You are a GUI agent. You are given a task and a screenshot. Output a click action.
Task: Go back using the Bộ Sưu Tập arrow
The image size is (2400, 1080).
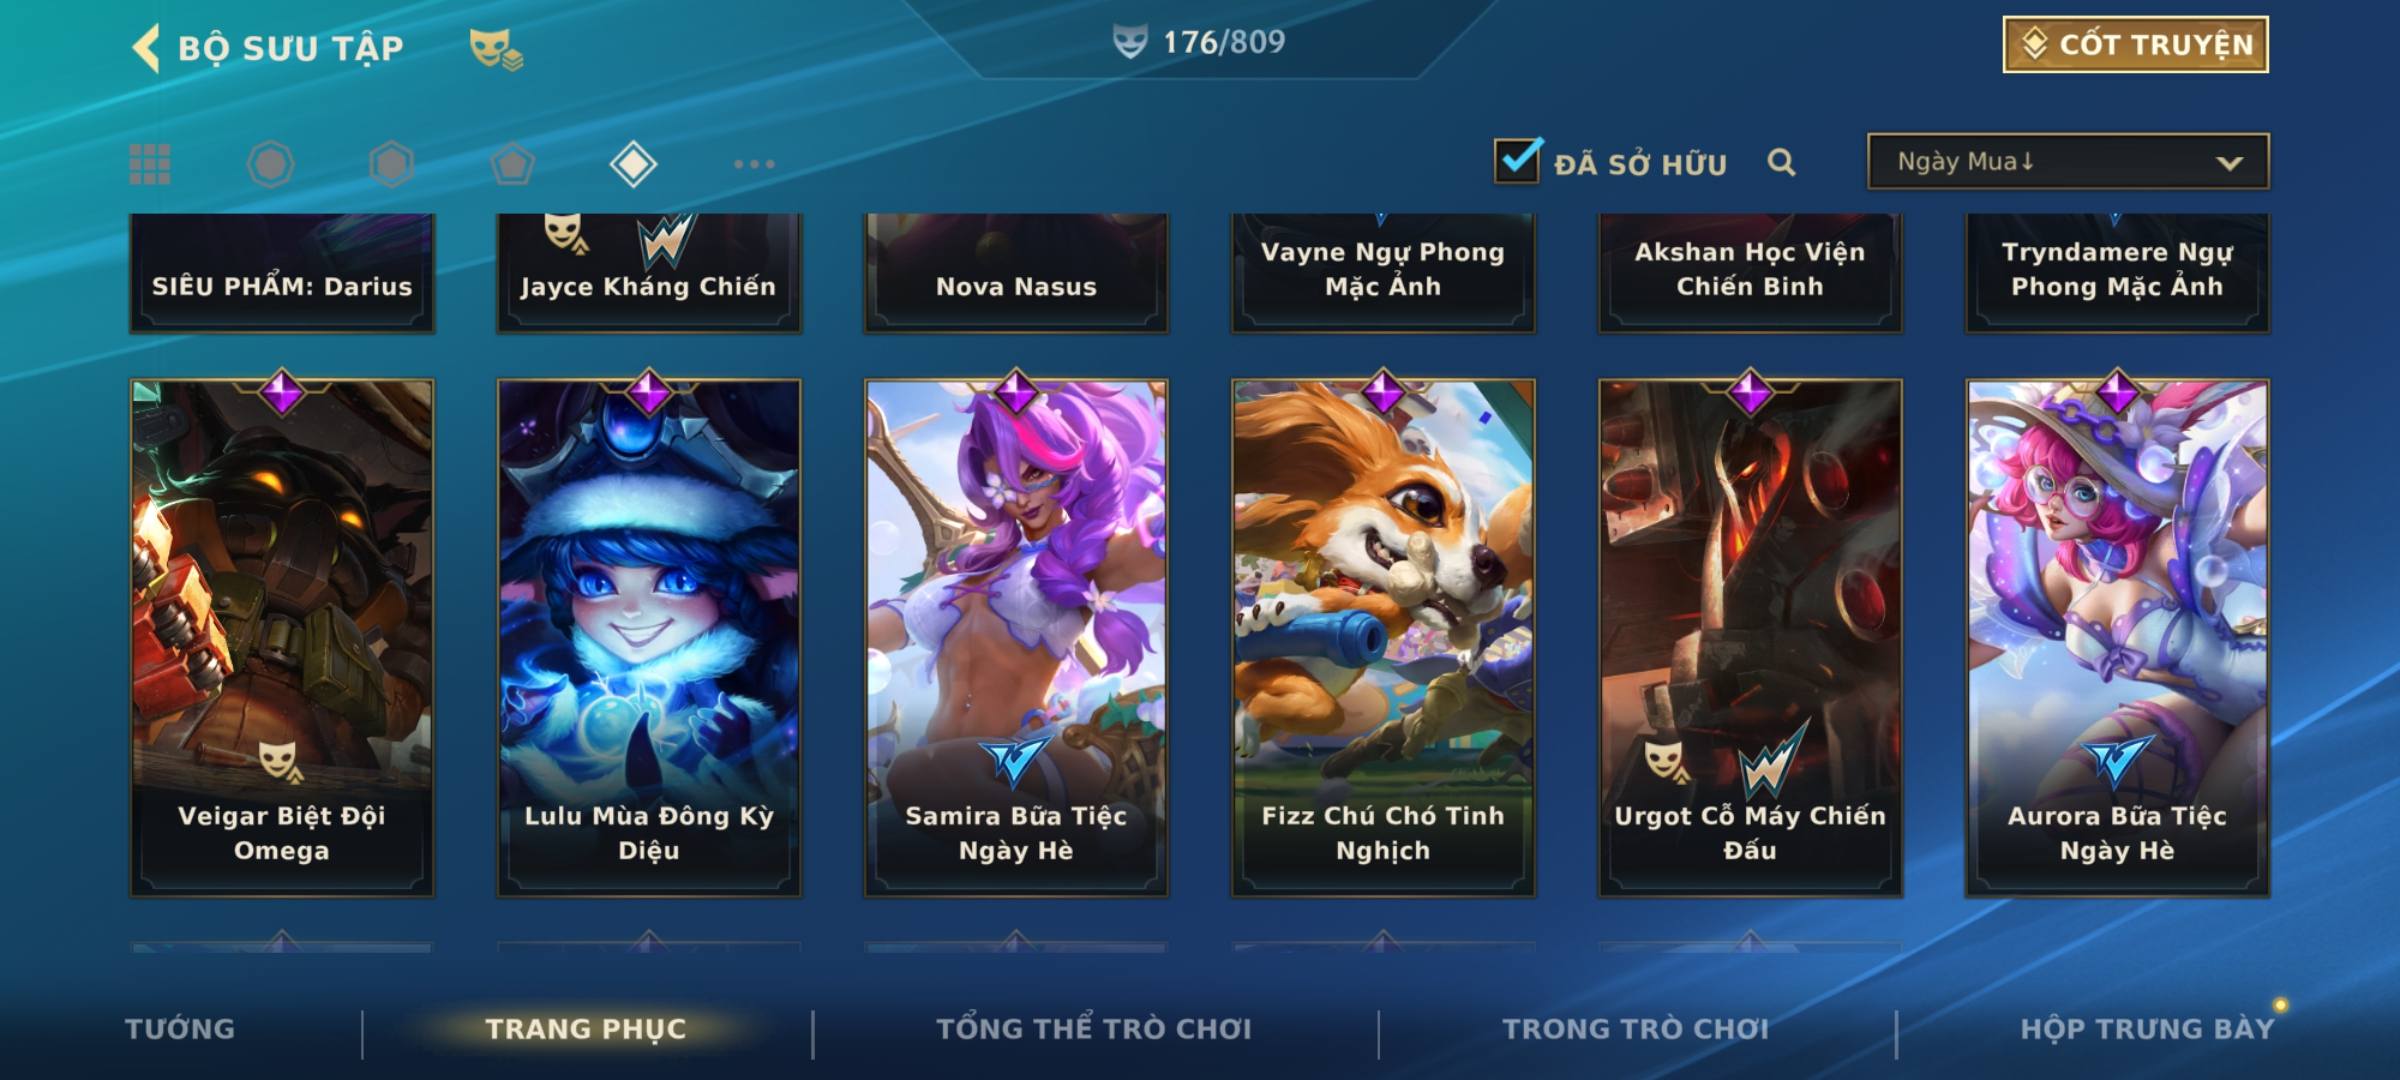click(146, 48)
